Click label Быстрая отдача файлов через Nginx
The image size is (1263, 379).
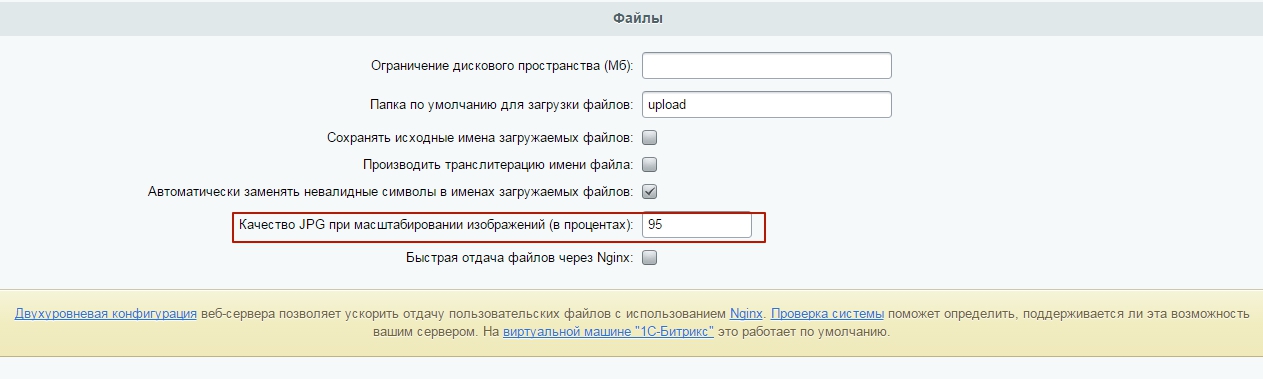click(x=520, y=258)
